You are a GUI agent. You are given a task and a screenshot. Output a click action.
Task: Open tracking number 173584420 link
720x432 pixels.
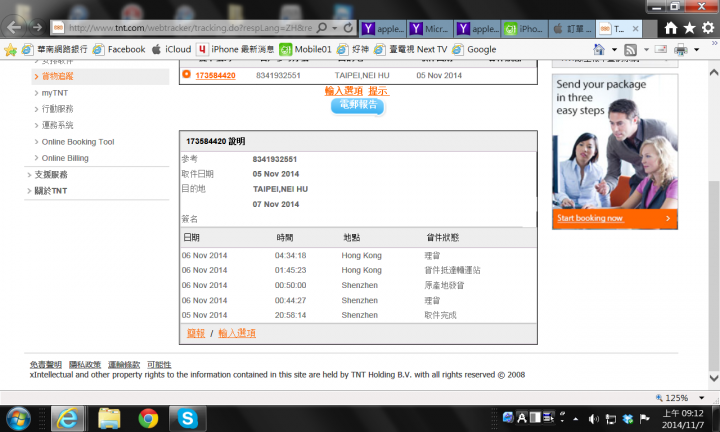[215, 75]
